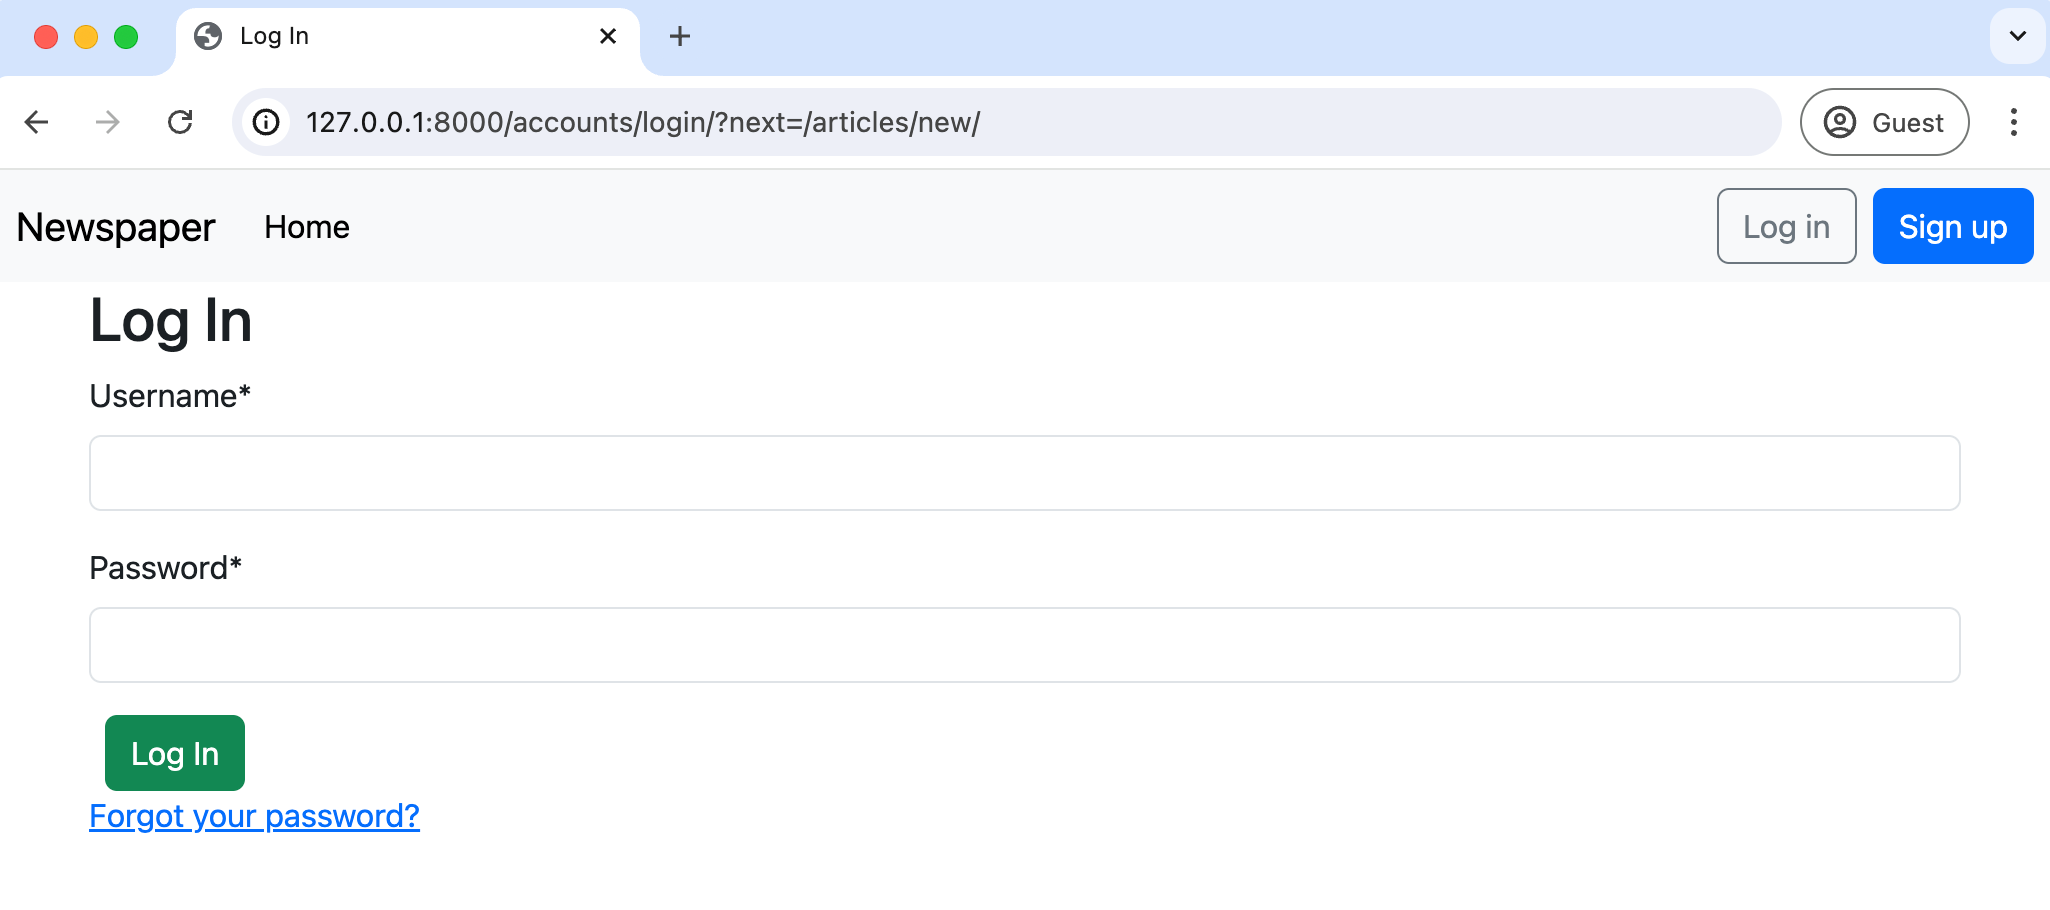The width and height of the screenshot is (2050, 910).
Task: Open the Guest profile button
Action: [1885, 122]
